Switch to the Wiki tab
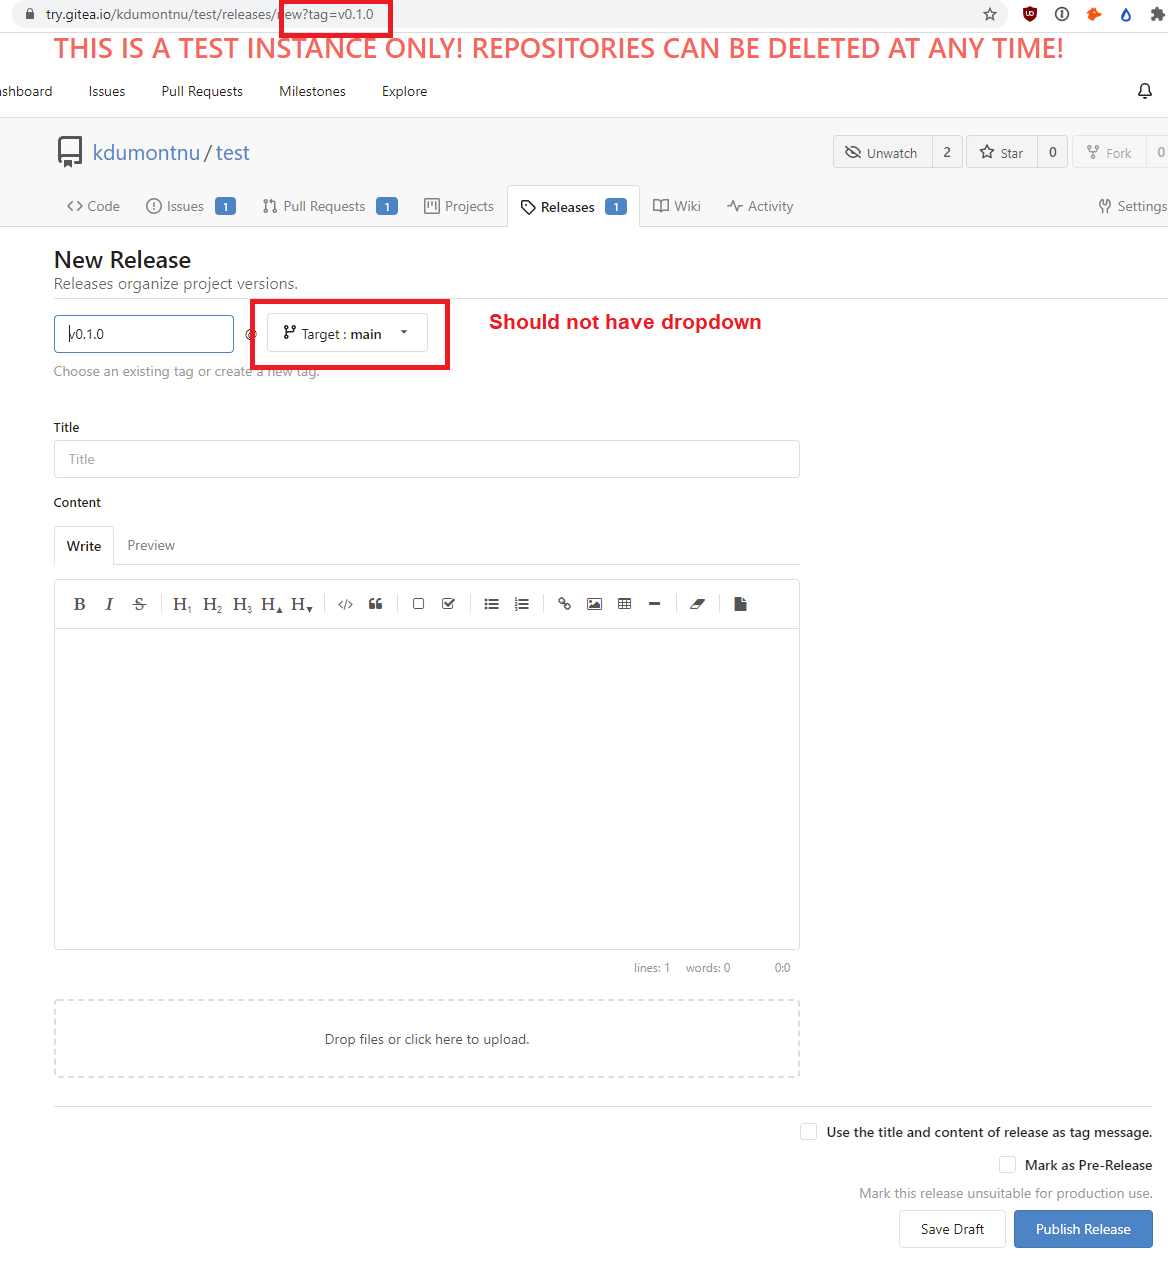Screen dimensions: 1168x1265 [x=677, y=206]
